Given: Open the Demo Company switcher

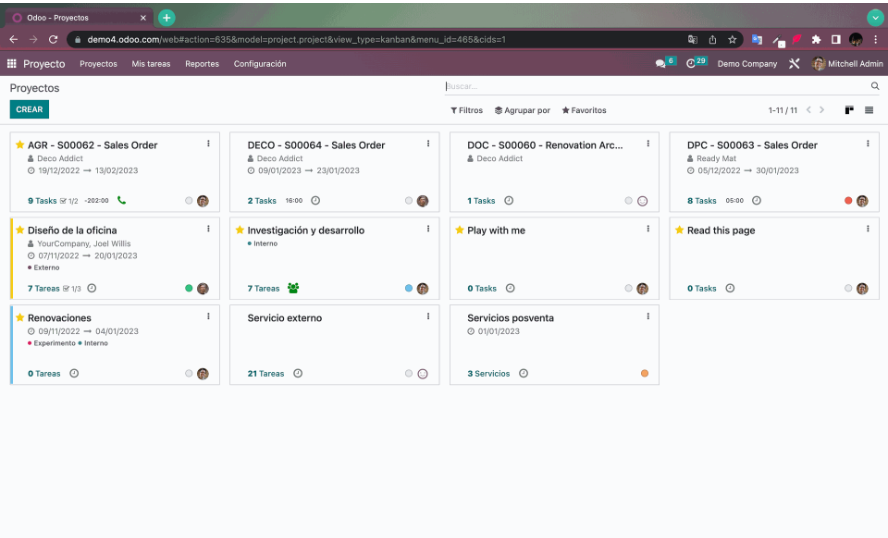Looking at the screenshot, I should click(747, 64).
